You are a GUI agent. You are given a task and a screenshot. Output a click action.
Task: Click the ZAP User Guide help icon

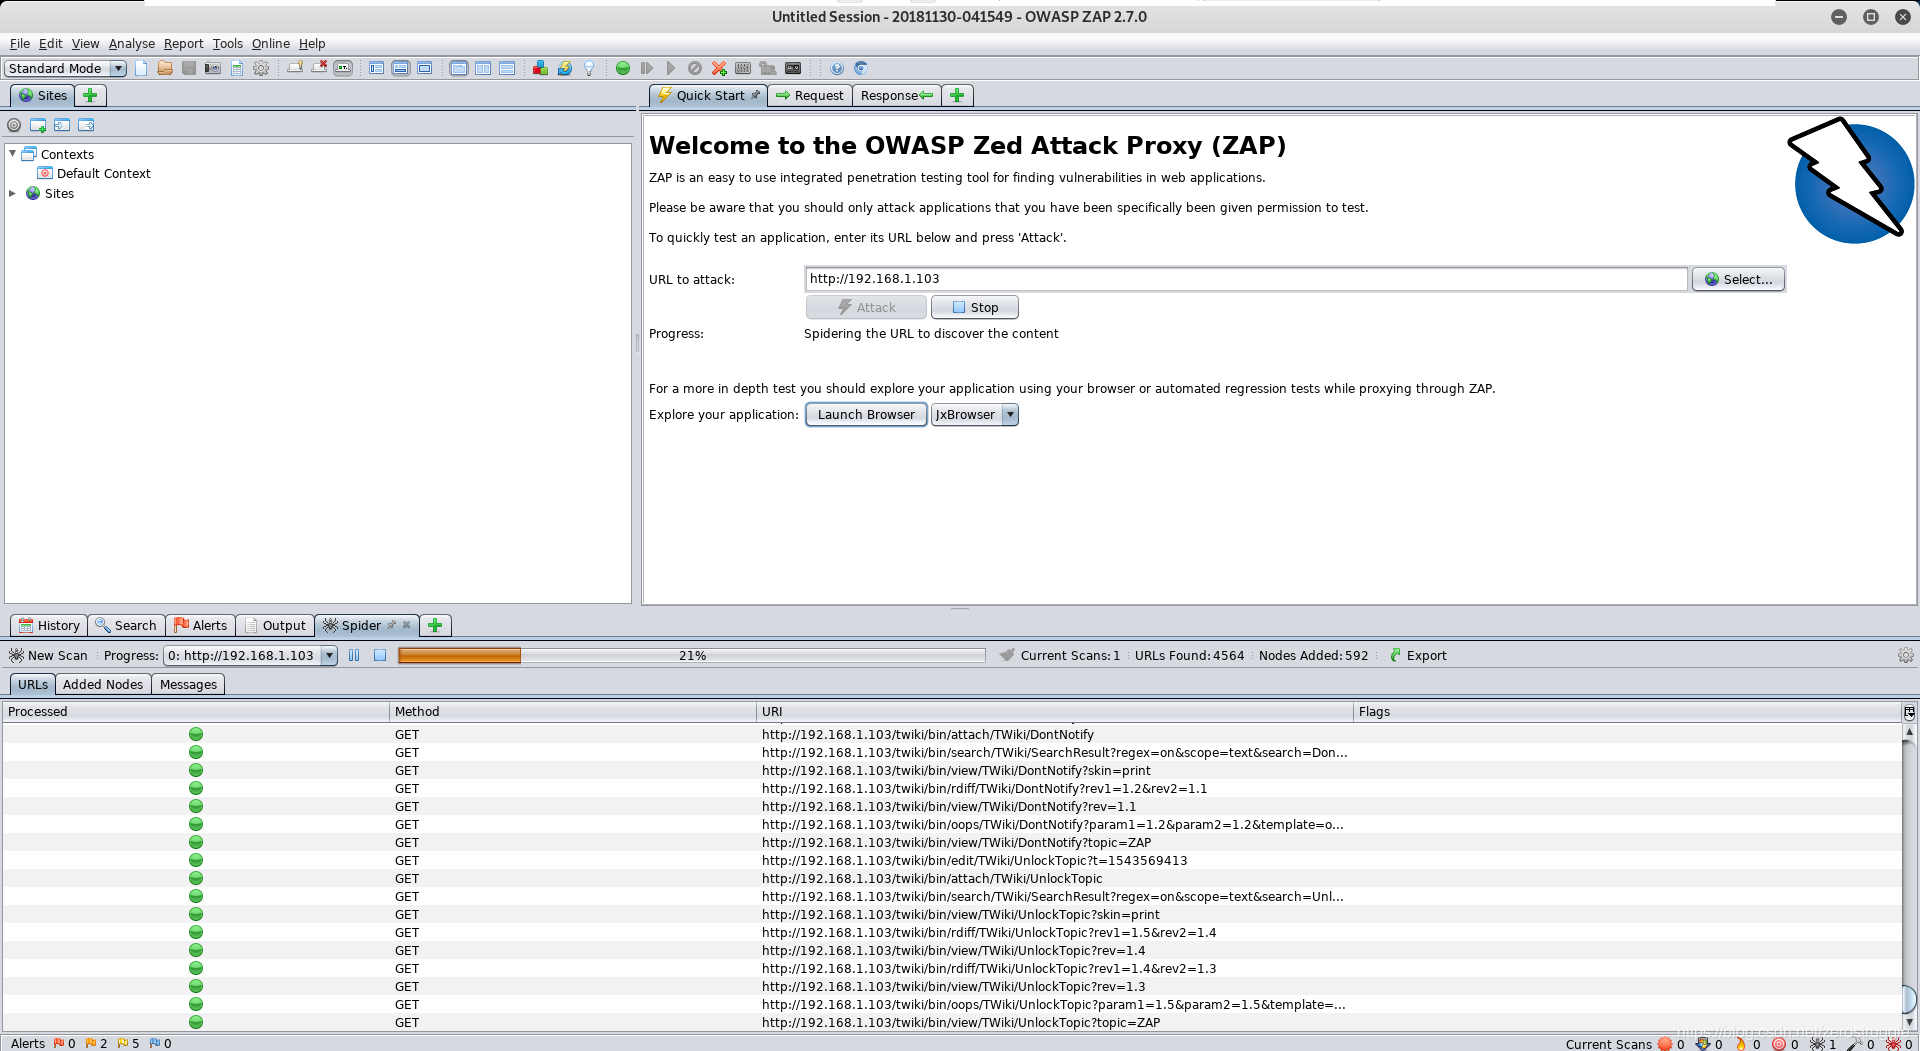pos(837,68)
